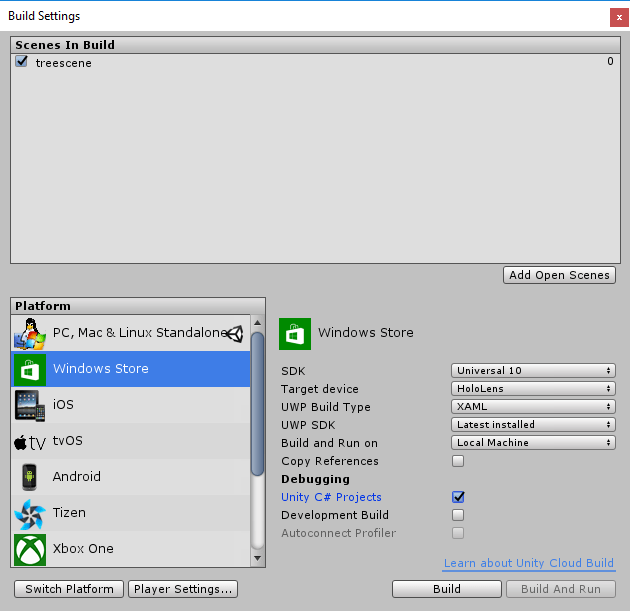630x611 pixels.
Task: Disable the Unity C# Projects checkbox
Action: [458, 497]
